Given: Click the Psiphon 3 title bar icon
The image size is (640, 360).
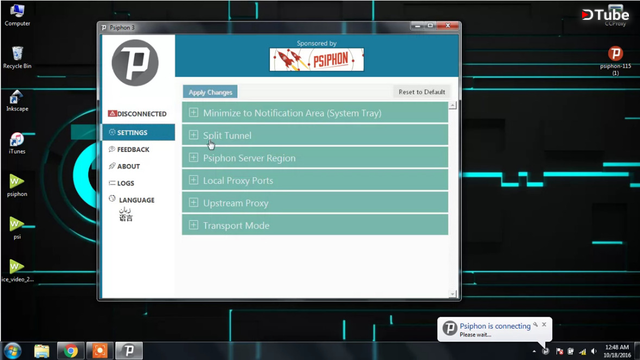Looking at the screenshot, I should (x=104, y=27).
